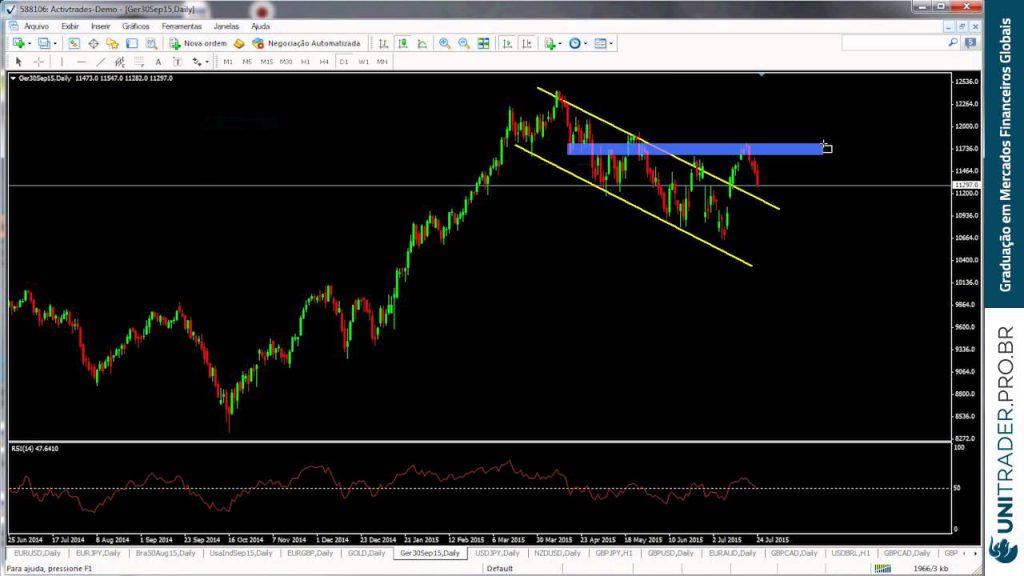
Task: Toggle the Auto Scroll chart icon
Action: (507, 43)
